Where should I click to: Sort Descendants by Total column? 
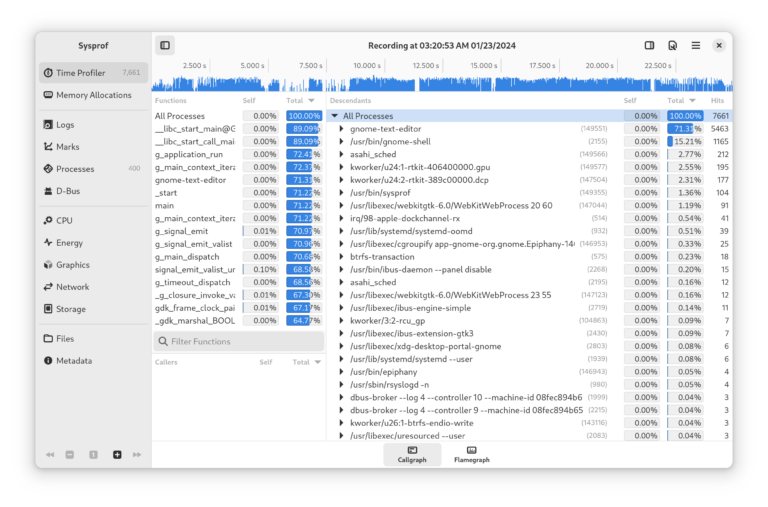click(681, 100)
